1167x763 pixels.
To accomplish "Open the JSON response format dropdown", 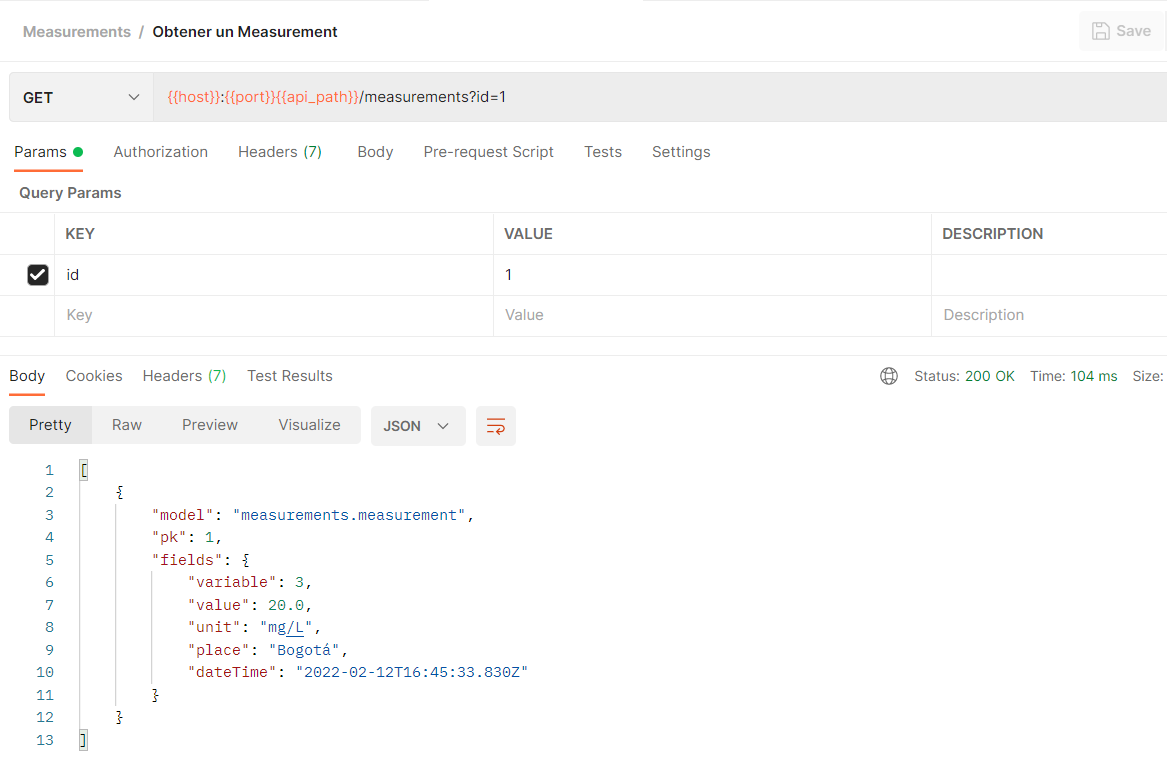I will [x=417, y=424].
